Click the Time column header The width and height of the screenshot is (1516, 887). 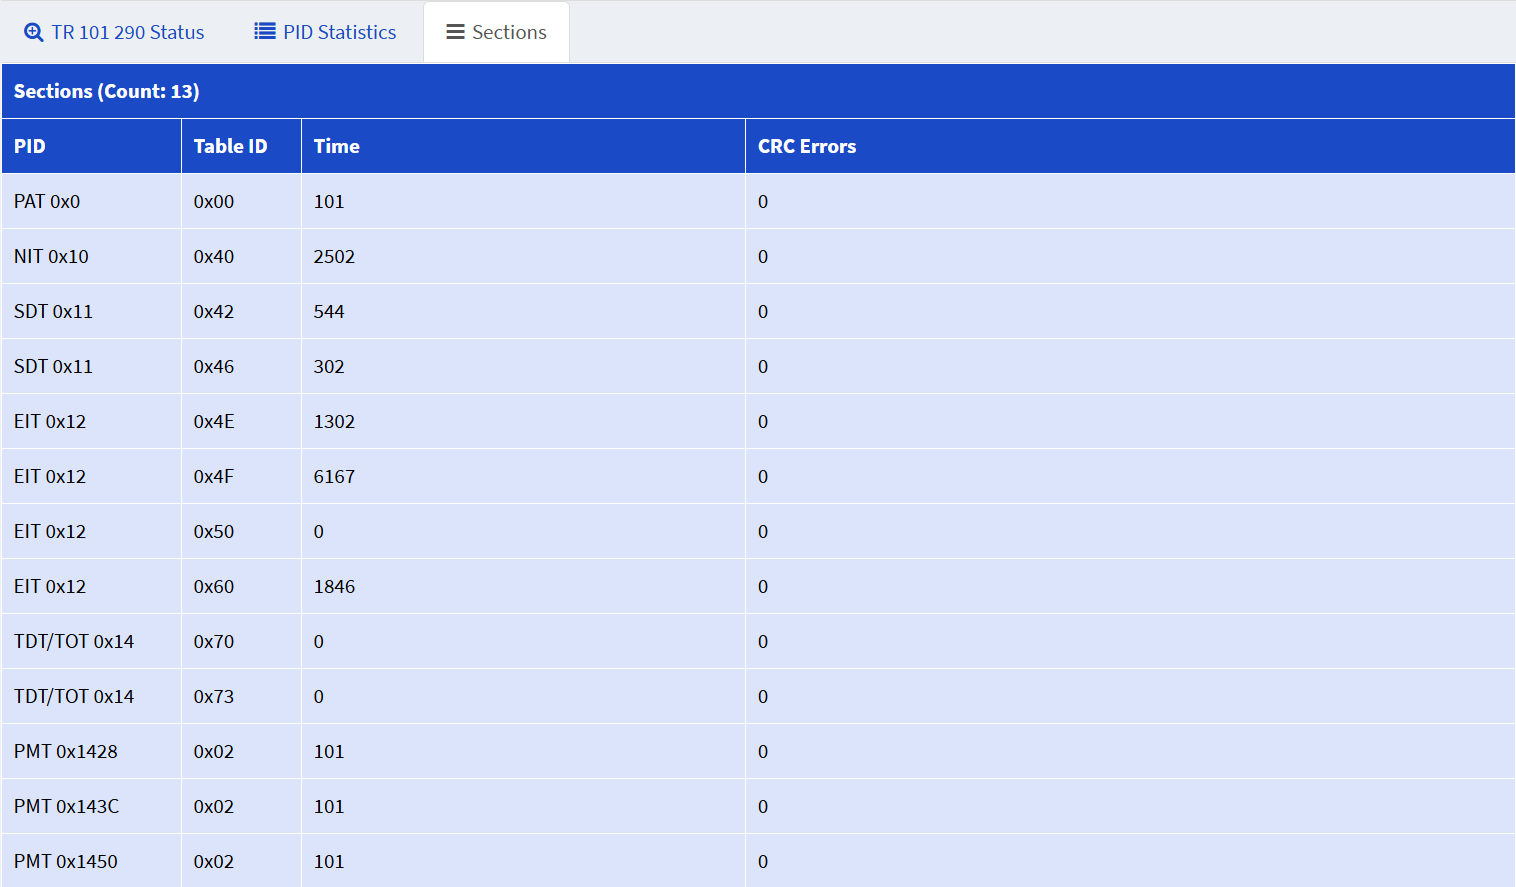(523, 146)
